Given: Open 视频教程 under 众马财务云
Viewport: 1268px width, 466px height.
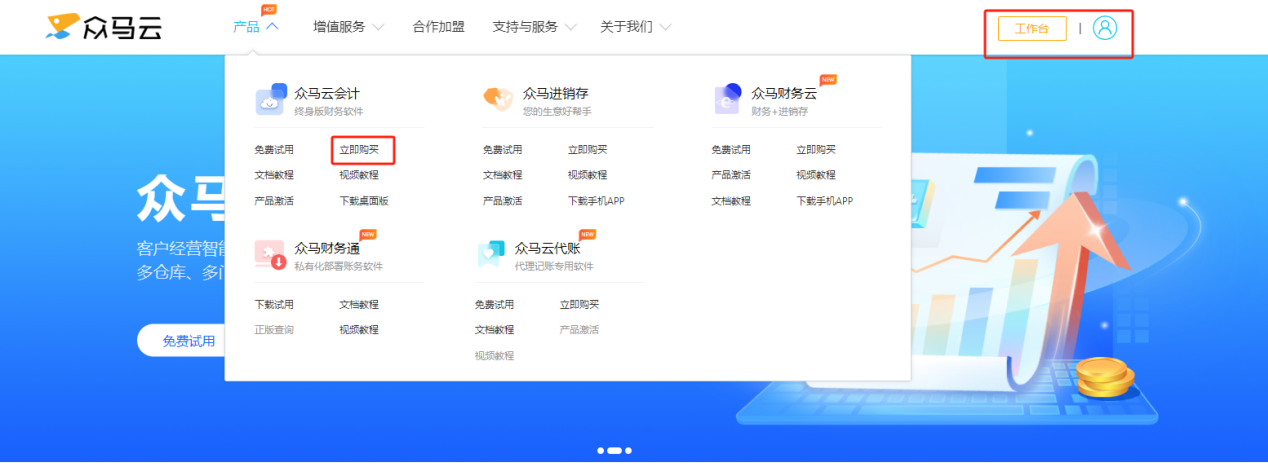Looking at the screenshot, I should click(816, 175).
